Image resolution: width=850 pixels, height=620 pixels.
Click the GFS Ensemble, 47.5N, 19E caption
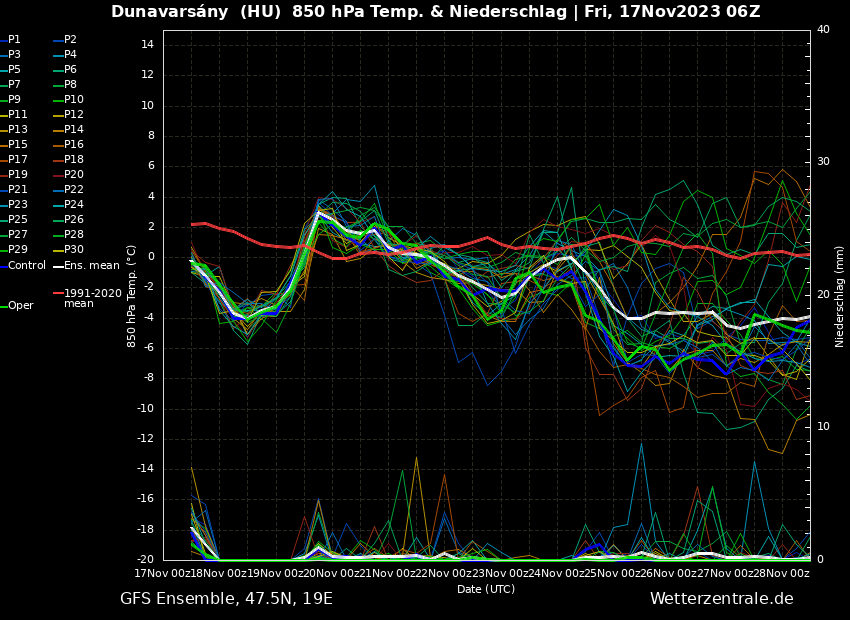(x=226, y=599)
